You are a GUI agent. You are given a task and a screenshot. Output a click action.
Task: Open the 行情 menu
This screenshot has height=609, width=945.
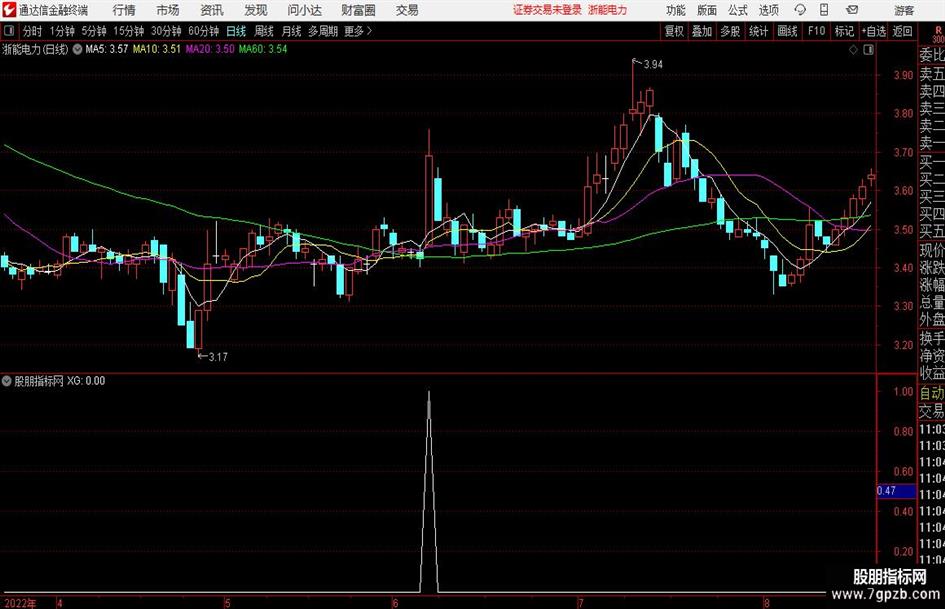point(124,10)
